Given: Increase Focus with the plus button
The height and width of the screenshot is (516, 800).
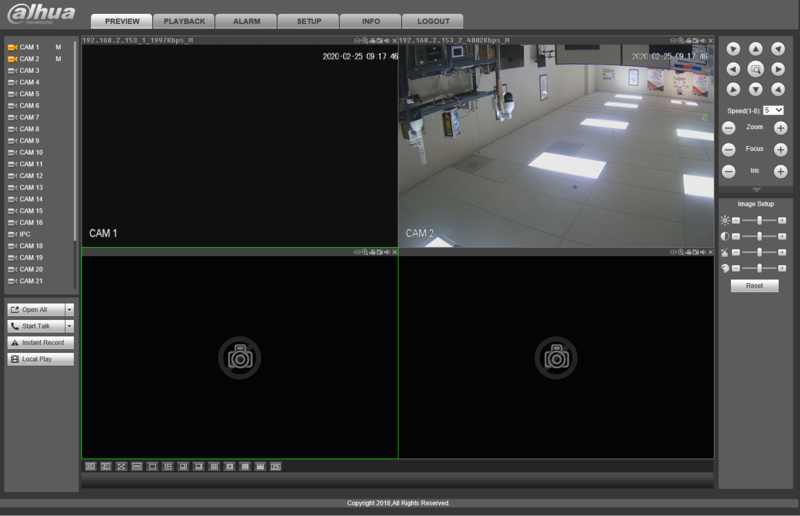Looking at the screenshot, I should point(781,150).
